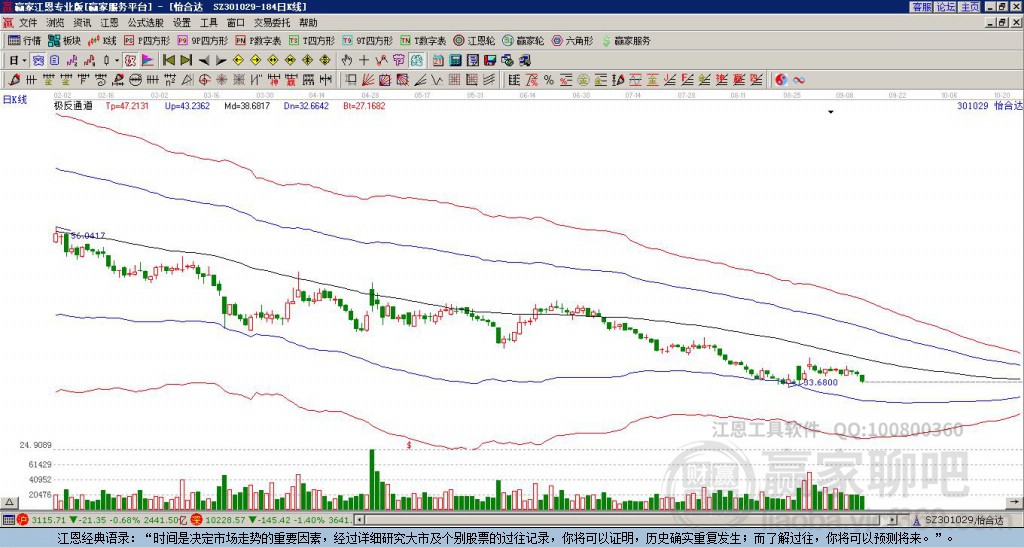Image resolution: width=1024 pixels, height=548 pixels.
Task: Toggle the highlighted teal tree-shaped icon
Action: (x=416, y=61)
